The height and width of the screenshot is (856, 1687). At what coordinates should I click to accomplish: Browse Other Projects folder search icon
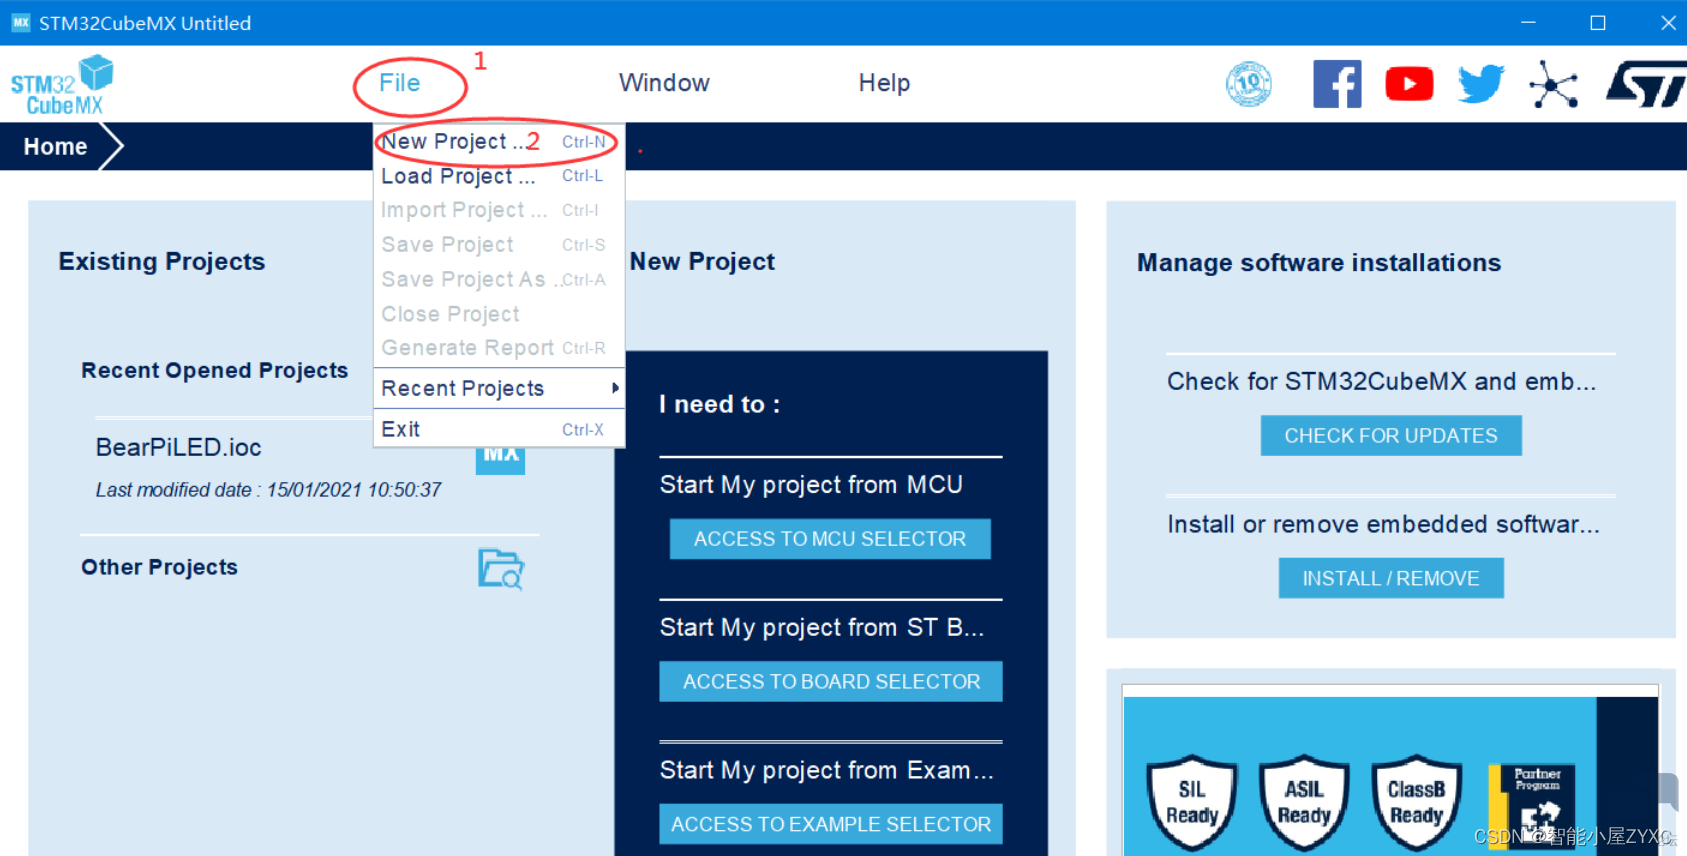point(501,569)
